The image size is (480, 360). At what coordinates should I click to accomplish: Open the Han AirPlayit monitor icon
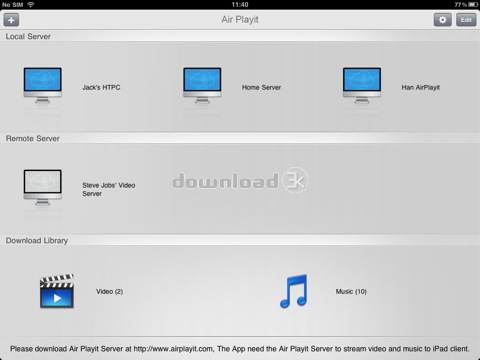click(362, 85)
